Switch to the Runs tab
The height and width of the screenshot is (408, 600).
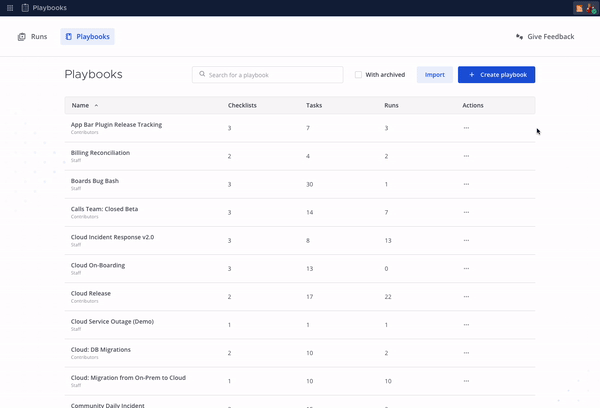(33, 37)
